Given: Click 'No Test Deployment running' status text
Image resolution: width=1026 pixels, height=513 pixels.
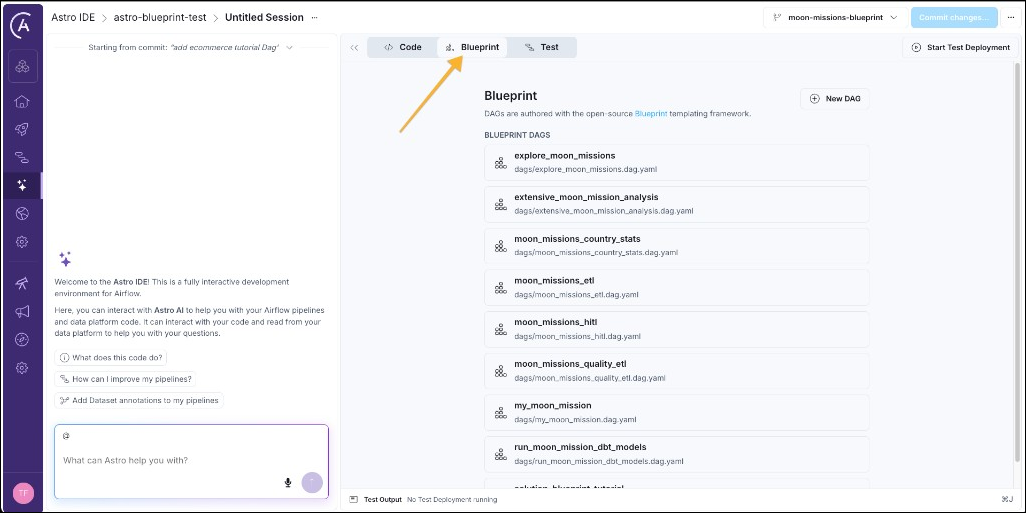Looking at the screenshot, I should pyautogui.click(x=452, y=499).
